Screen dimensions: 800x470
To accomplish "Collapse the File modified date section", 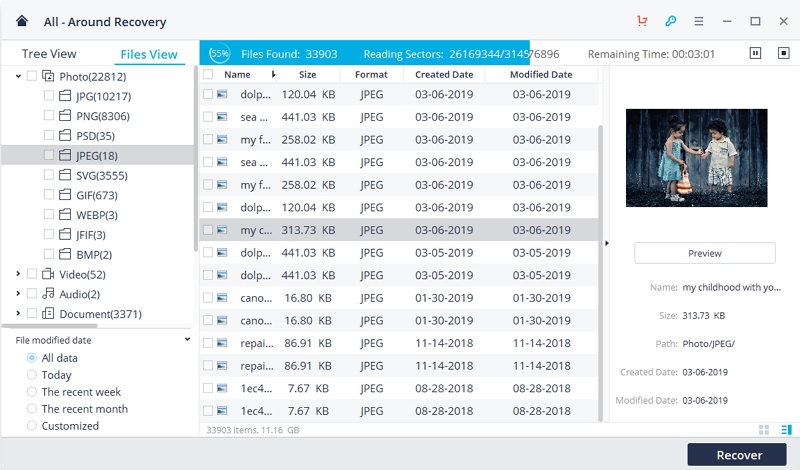I will click(187, 339).
